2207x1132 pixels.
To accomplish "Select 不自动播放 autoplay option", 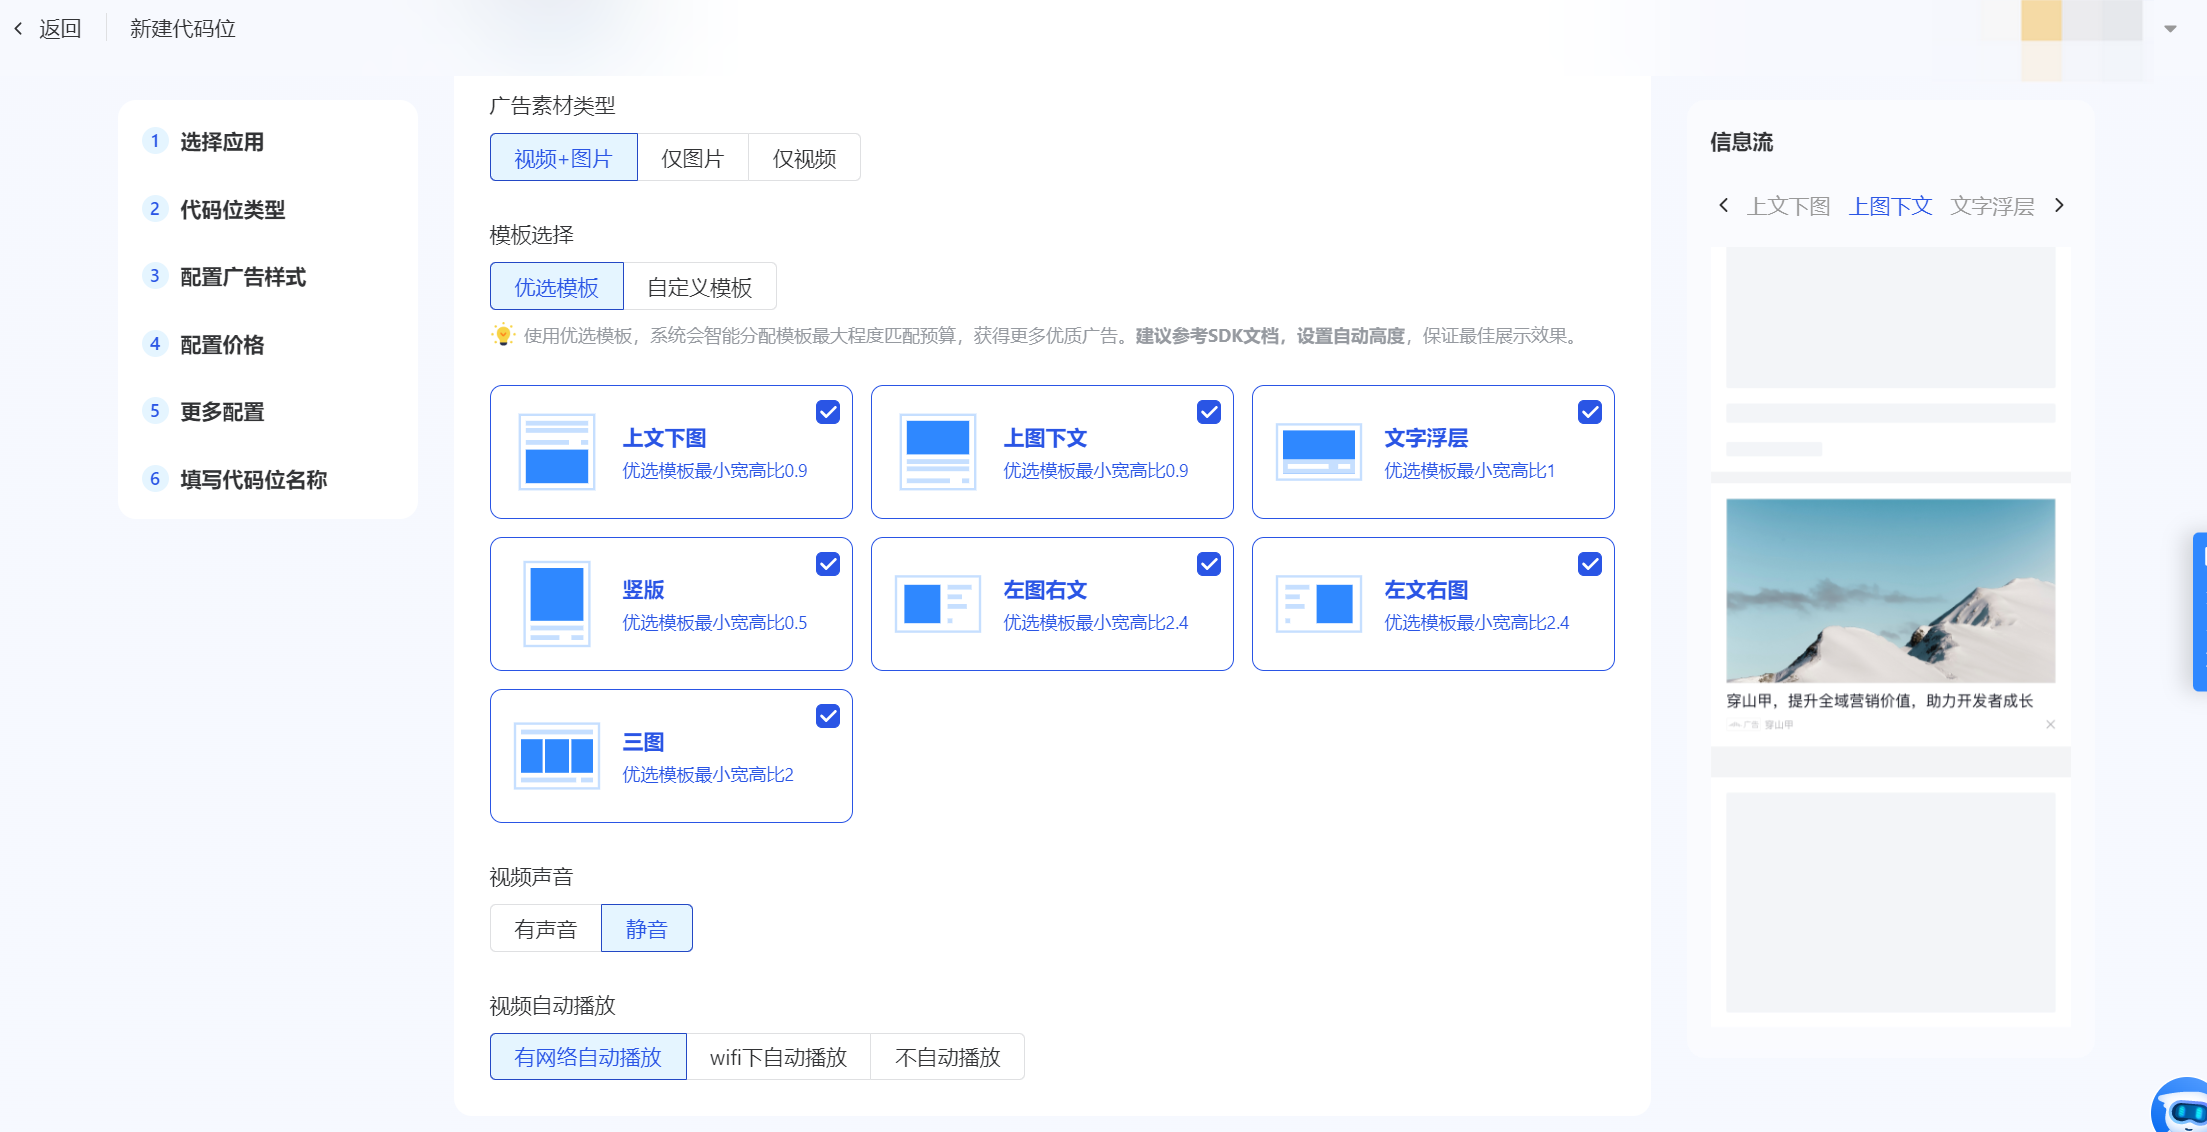I will coord(948,1057).
